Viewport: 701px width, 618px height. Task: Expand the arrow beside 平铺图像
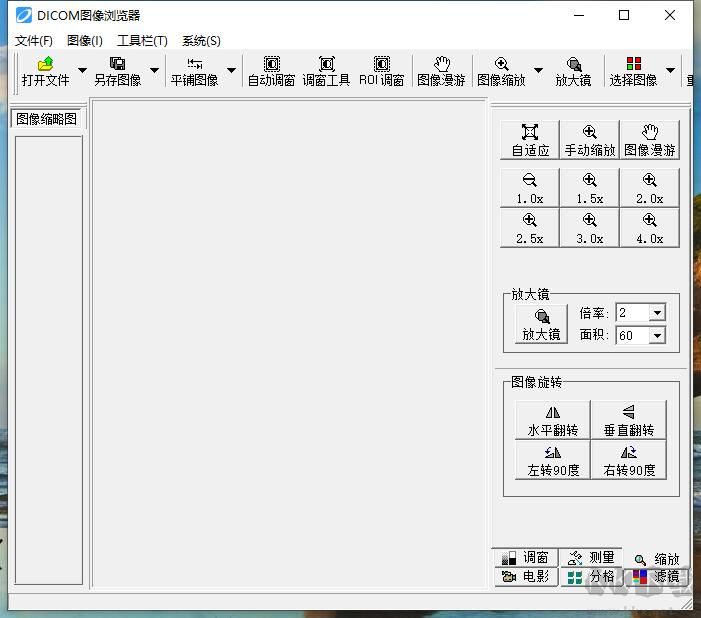point(232,71)
